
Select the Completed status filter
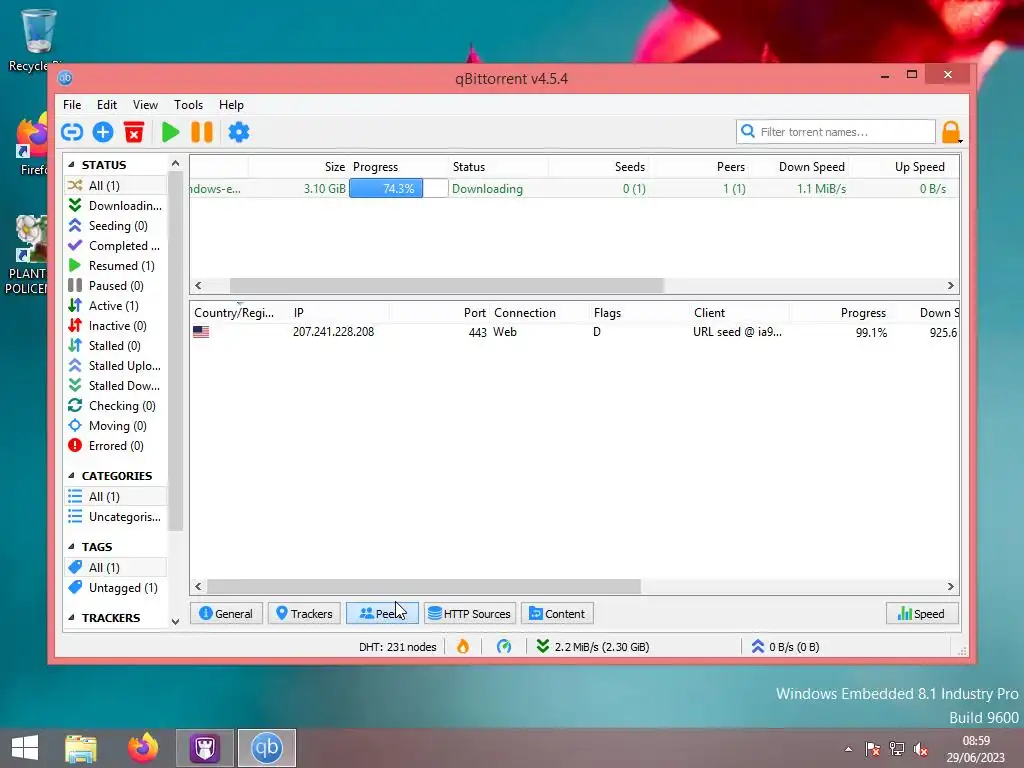tap(116, 246)
